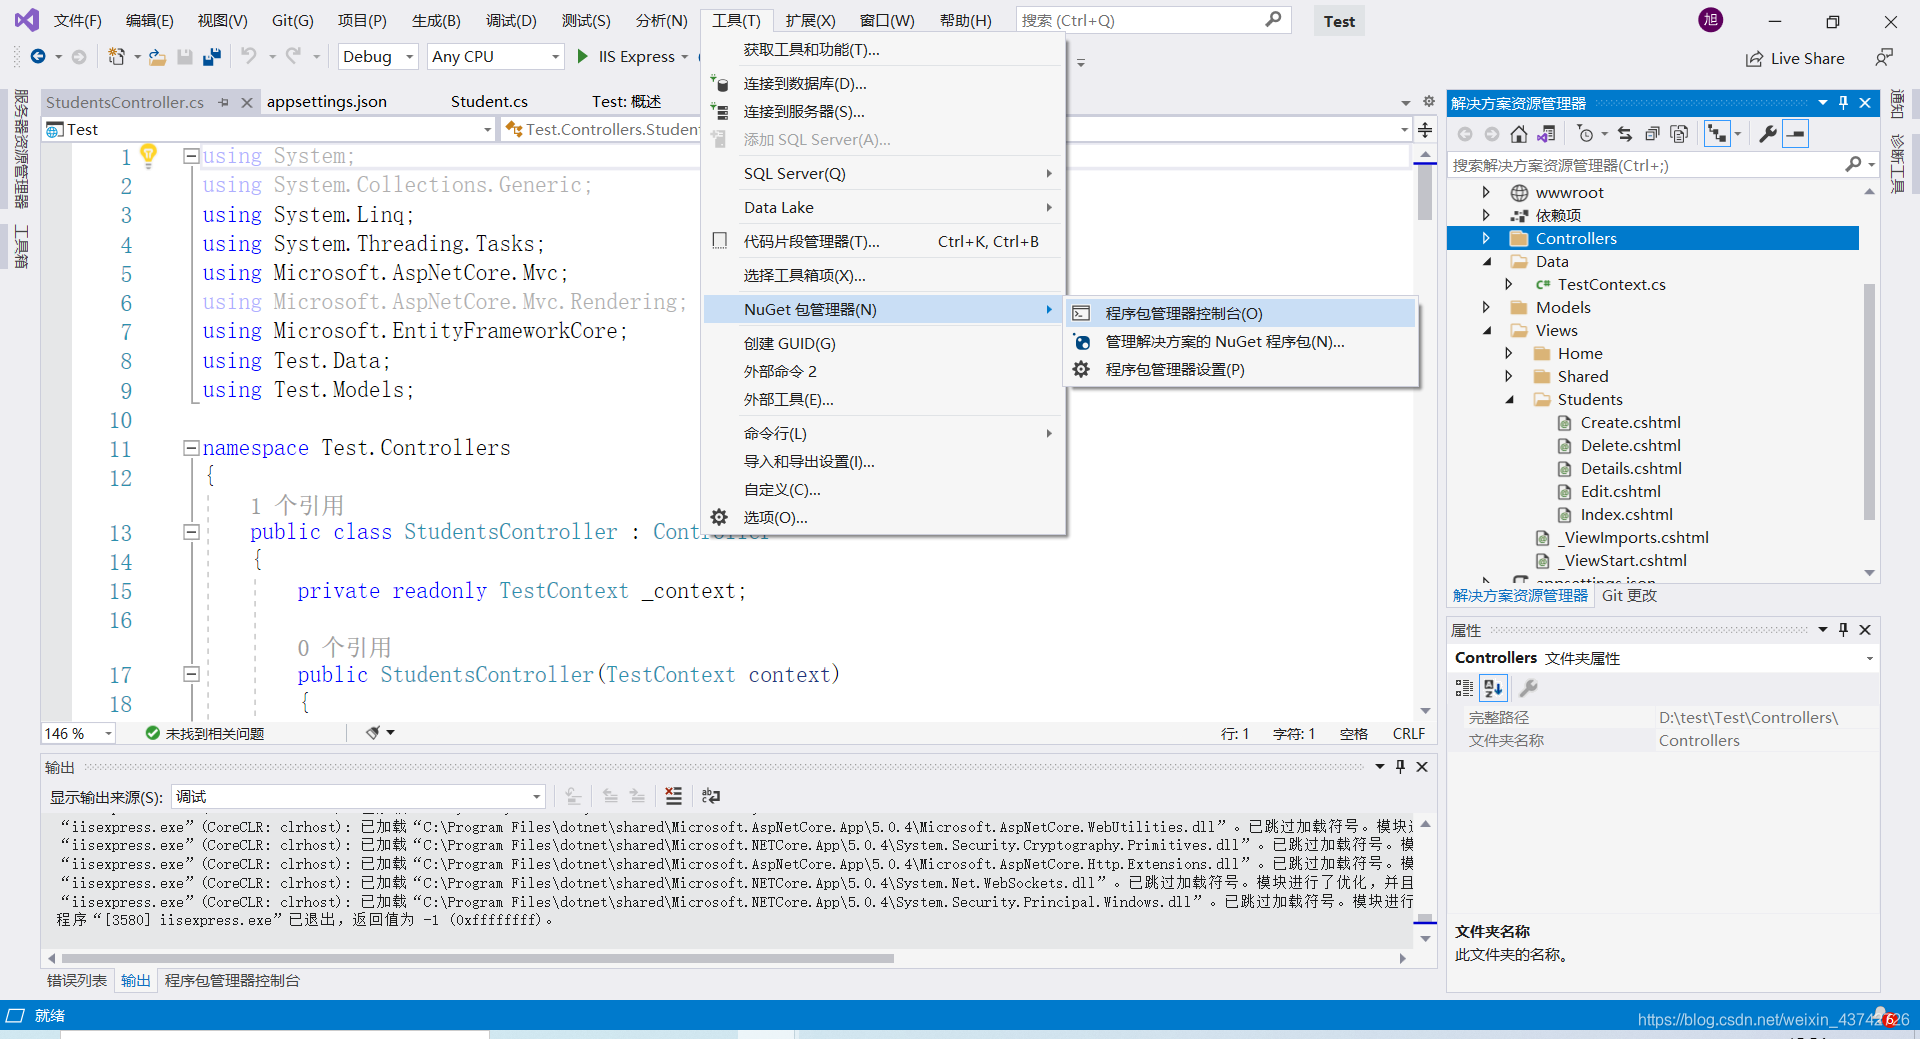The width and height of the screenshot is (1920, 1039).
Task: Open properties wrench icon in Solution Explorer
Action: tap(1768, 134)
